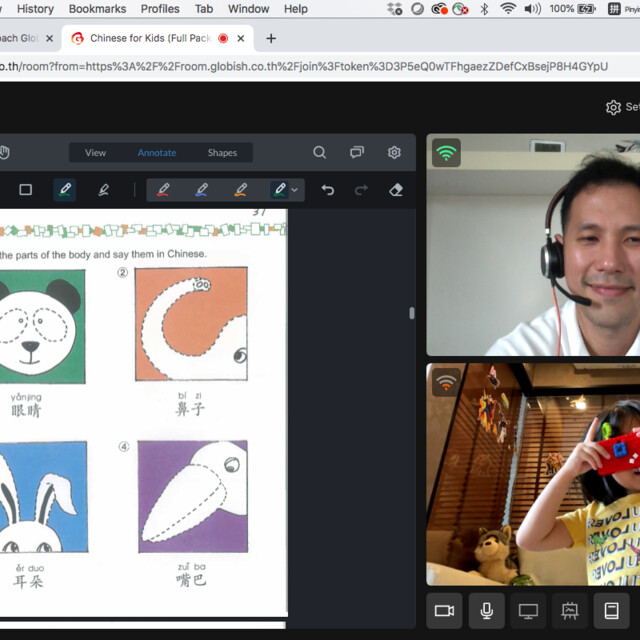
Task: Mute or unmute the microphone
Action: (x=487, y=611)
